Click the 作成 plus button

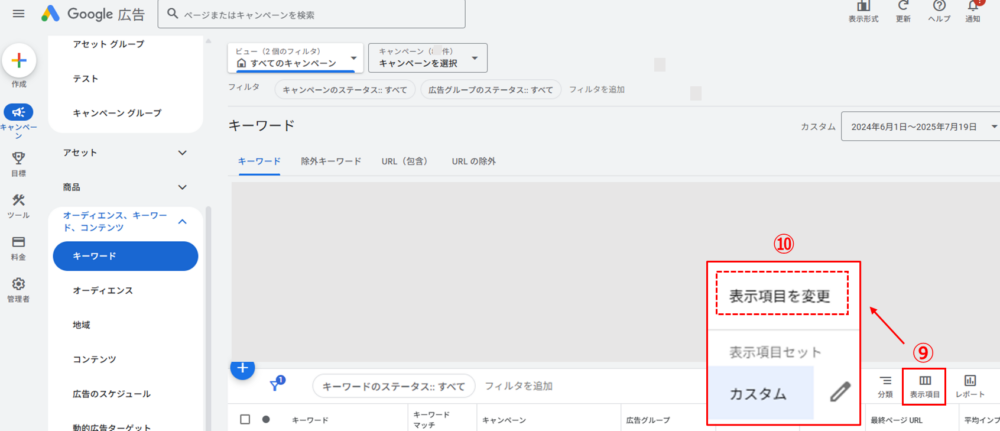coord(18,61)
